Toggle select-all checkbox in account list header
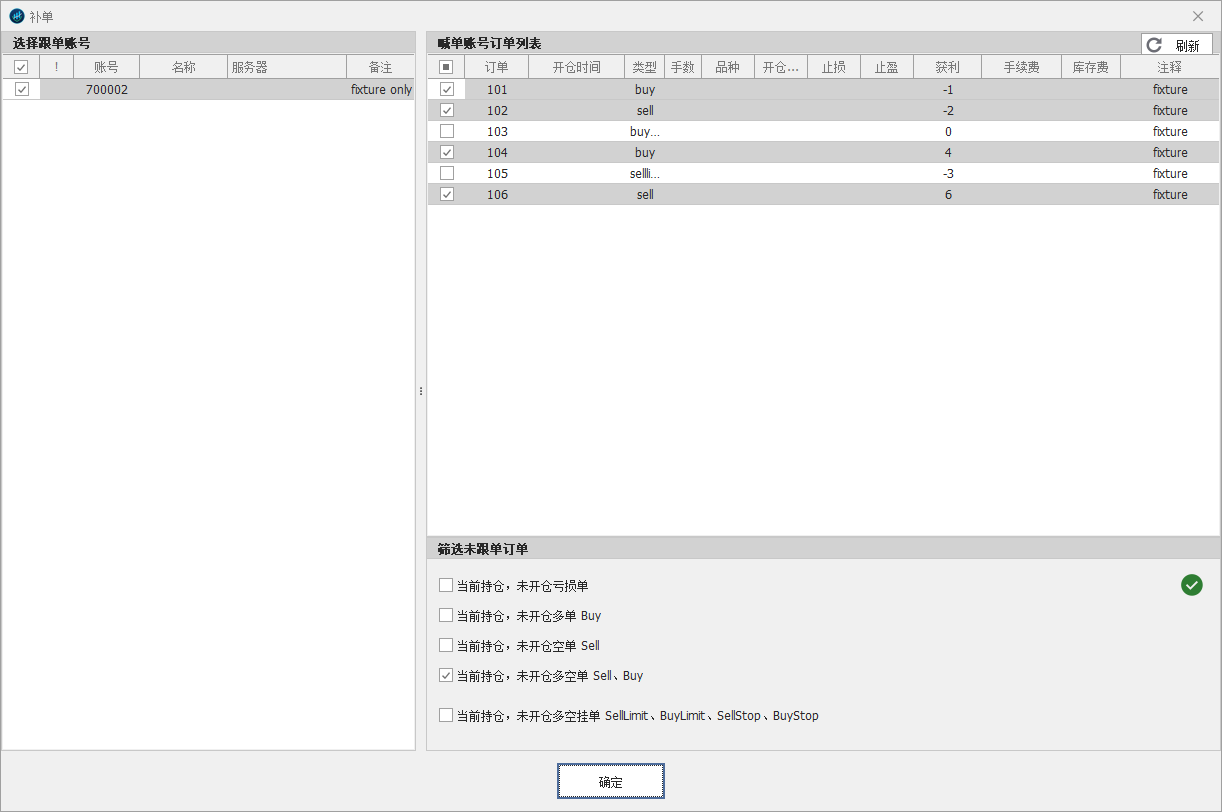The image size is (1222, 812). (21, 67)
